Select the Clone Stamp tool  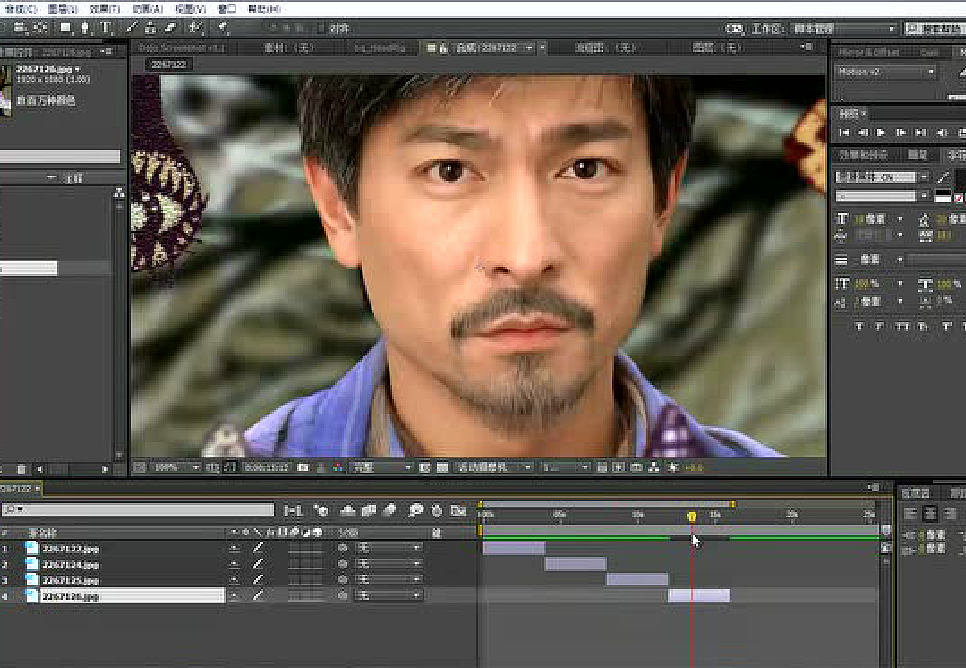click(x=150, y=28)
